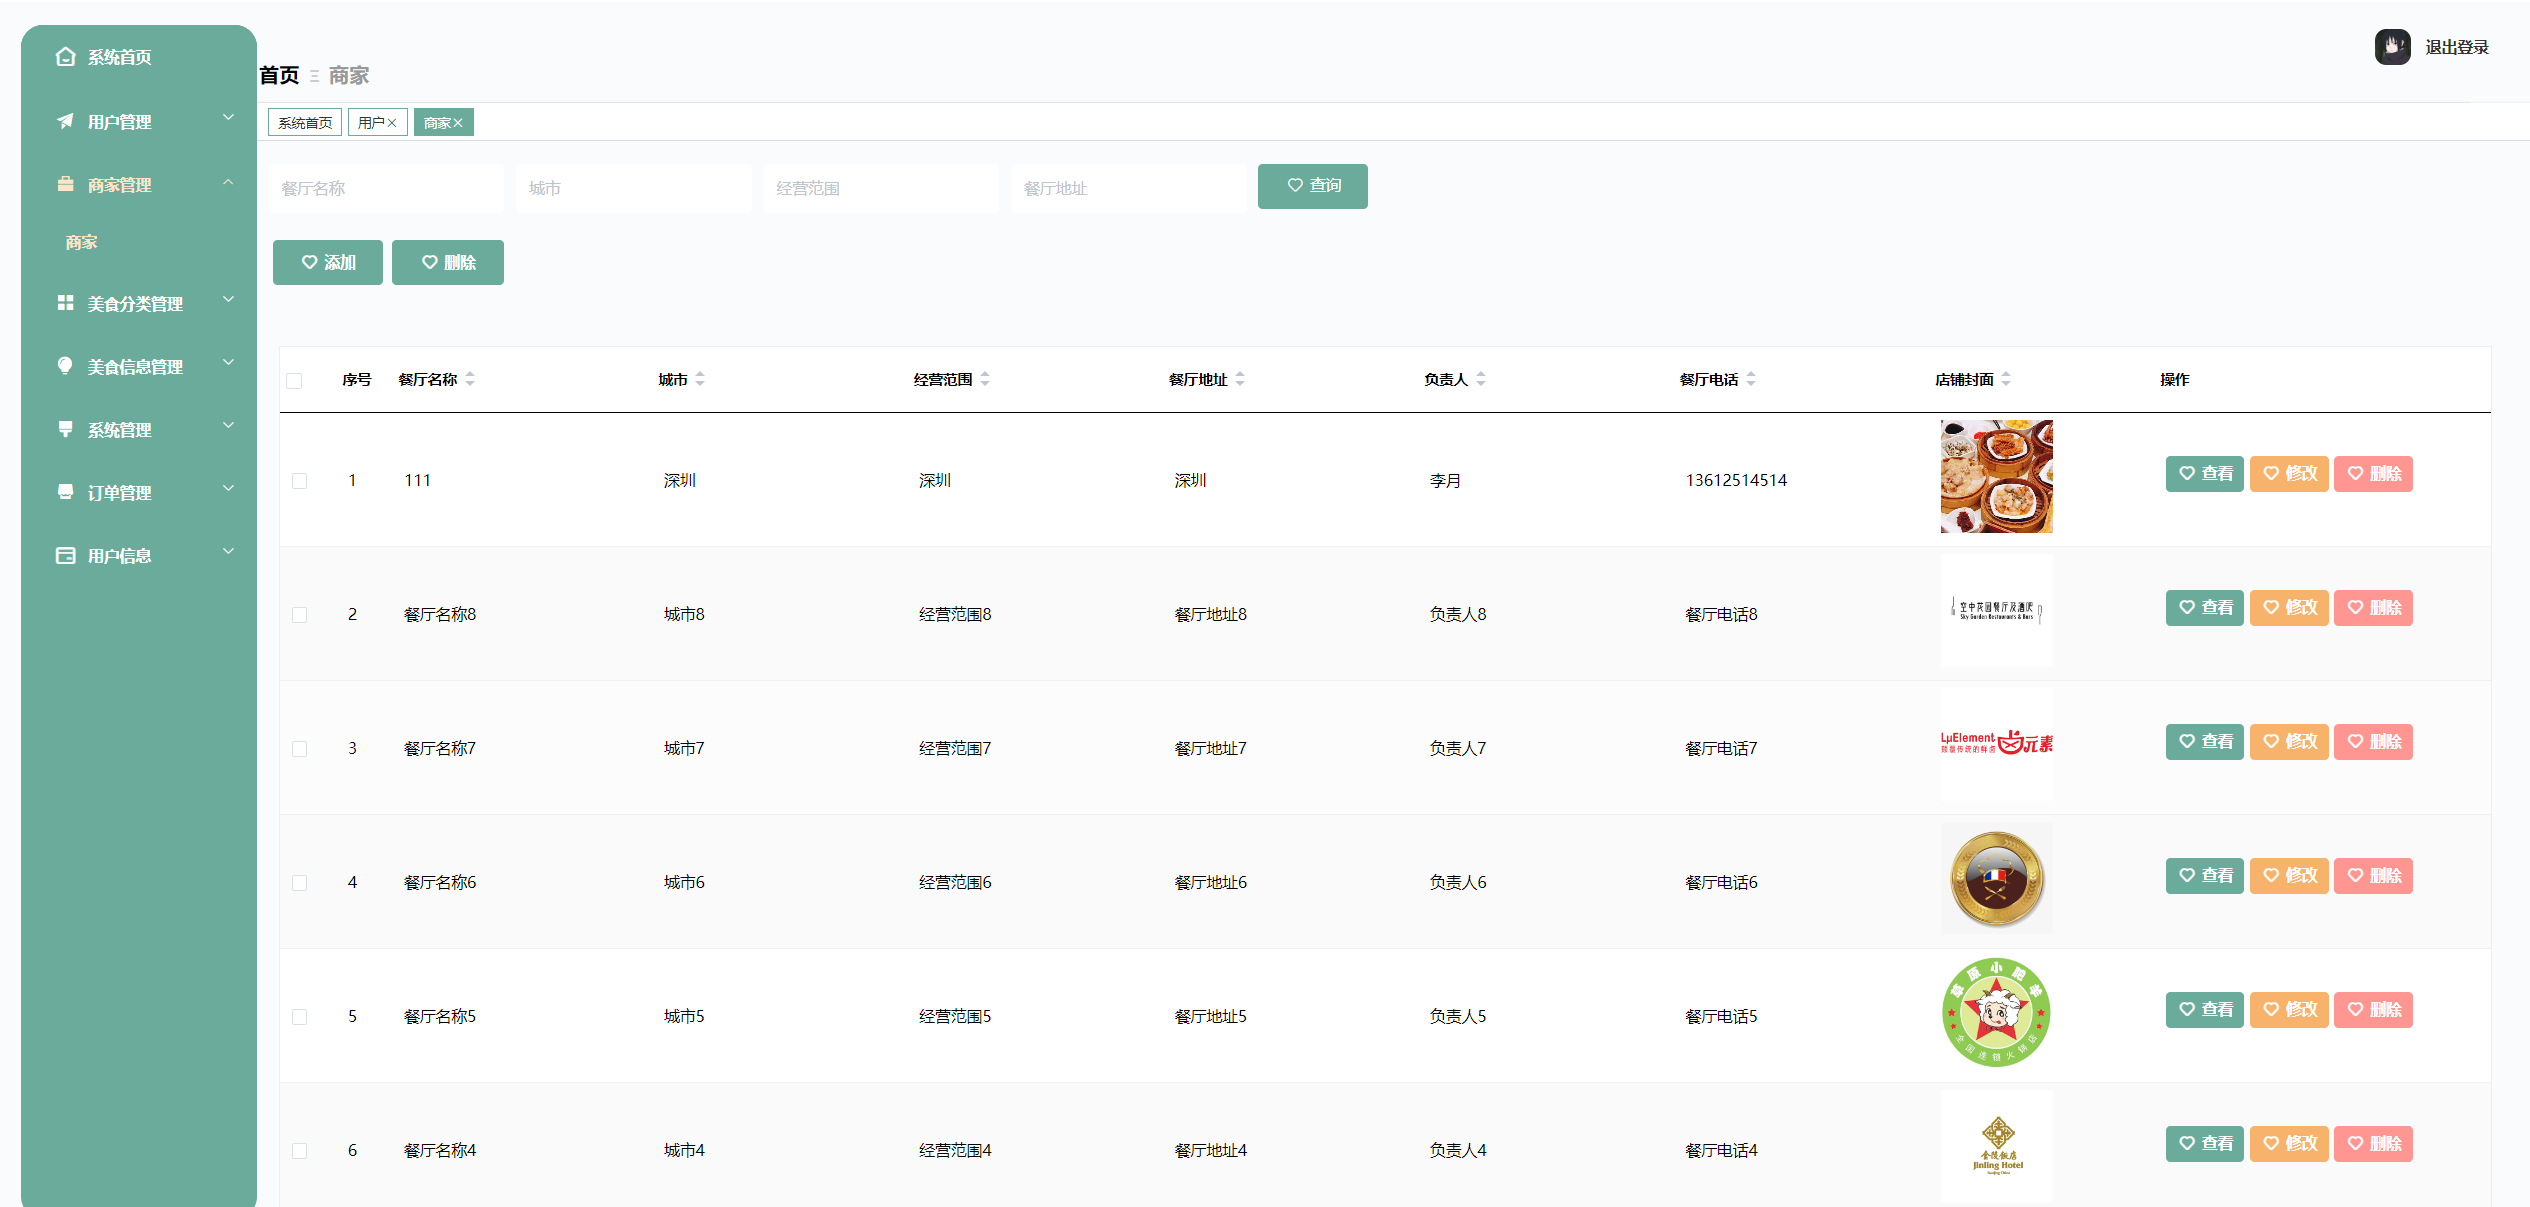This screenshot has width=2530, height=1207.
Task: Click the lightbulb icon for 美食信息管理
Action: tap(65, 366)
